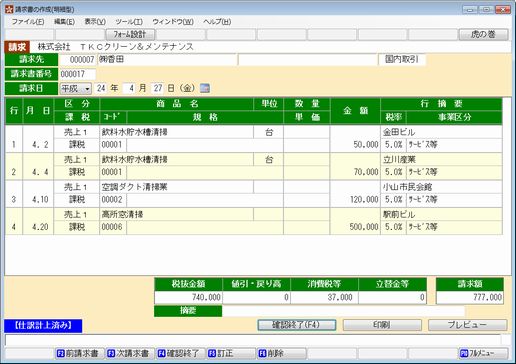Click the 税抜金額 total 740,000

point(188,297)
